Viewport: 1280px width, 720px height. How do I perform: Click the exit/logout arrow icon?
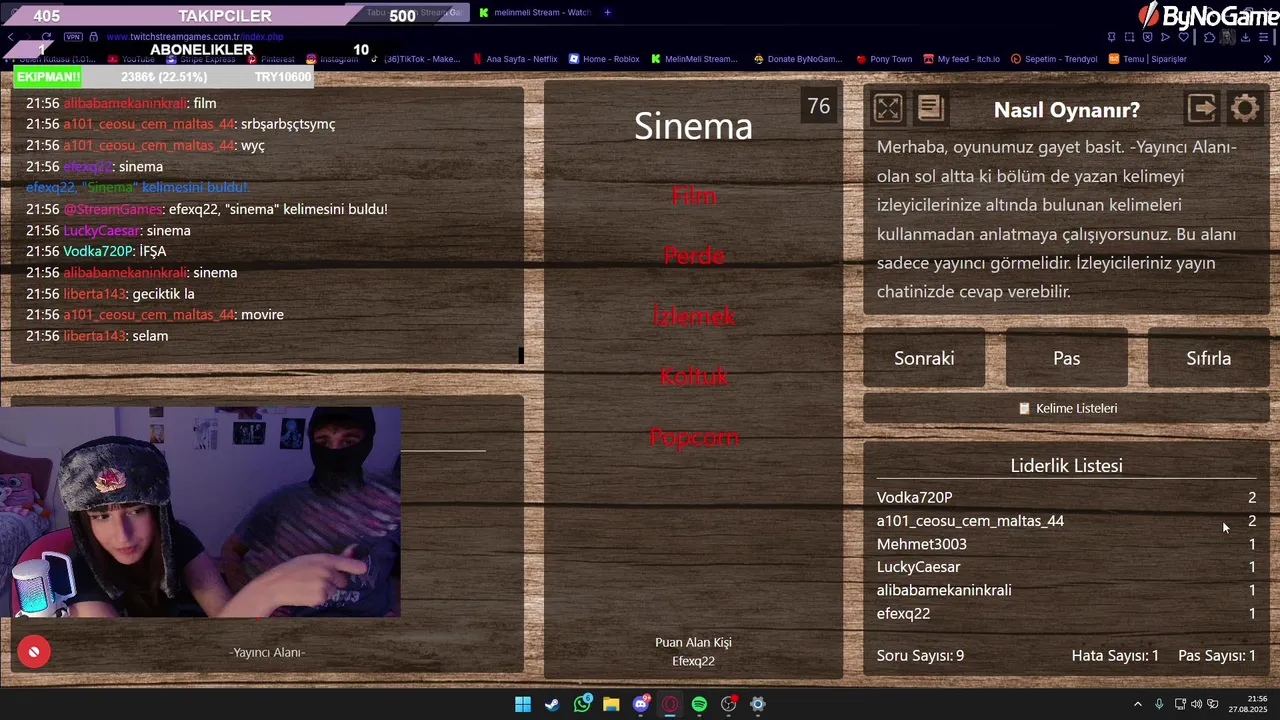pyautogui.click(x=1202, y=108)
